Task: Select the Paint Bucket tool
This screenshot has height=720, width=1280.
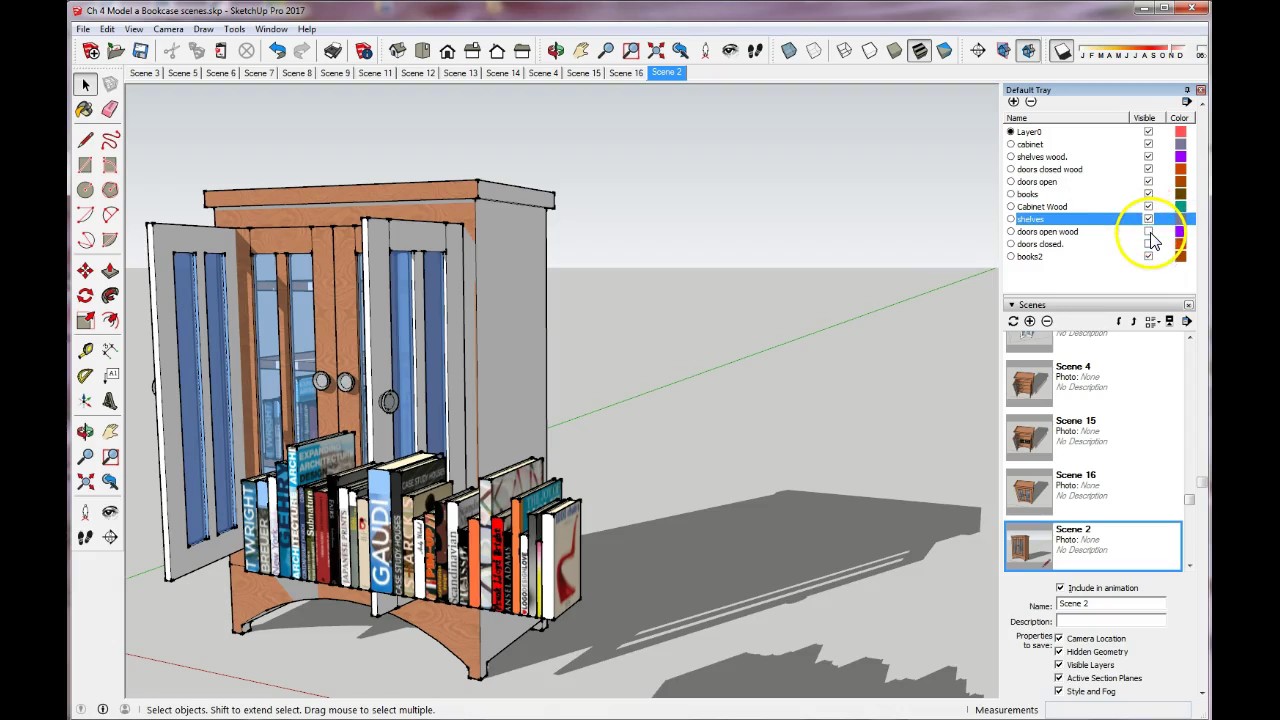Action: [x=85, y=109]
